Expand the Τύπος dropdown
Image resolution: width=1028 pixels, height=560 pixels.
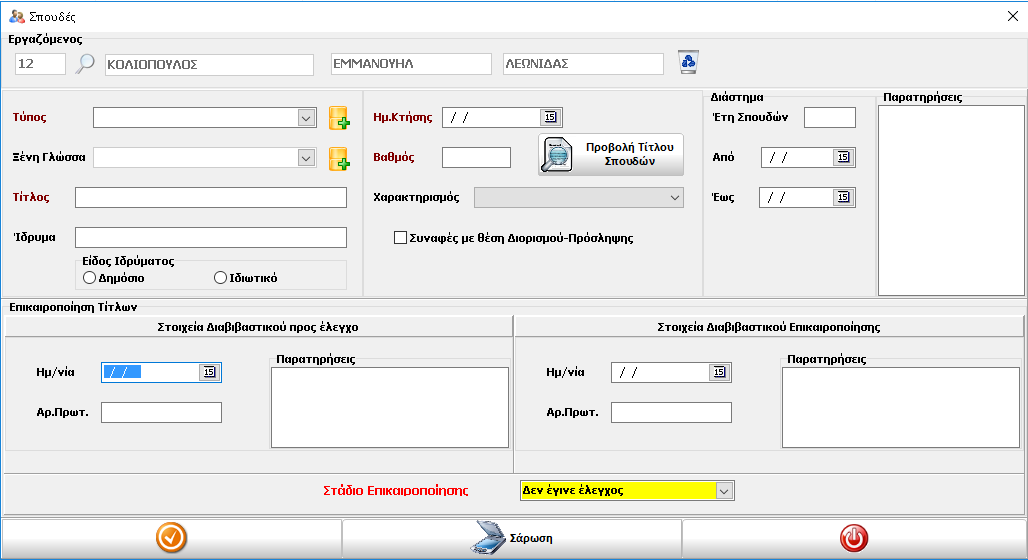[x=306, y=118]
